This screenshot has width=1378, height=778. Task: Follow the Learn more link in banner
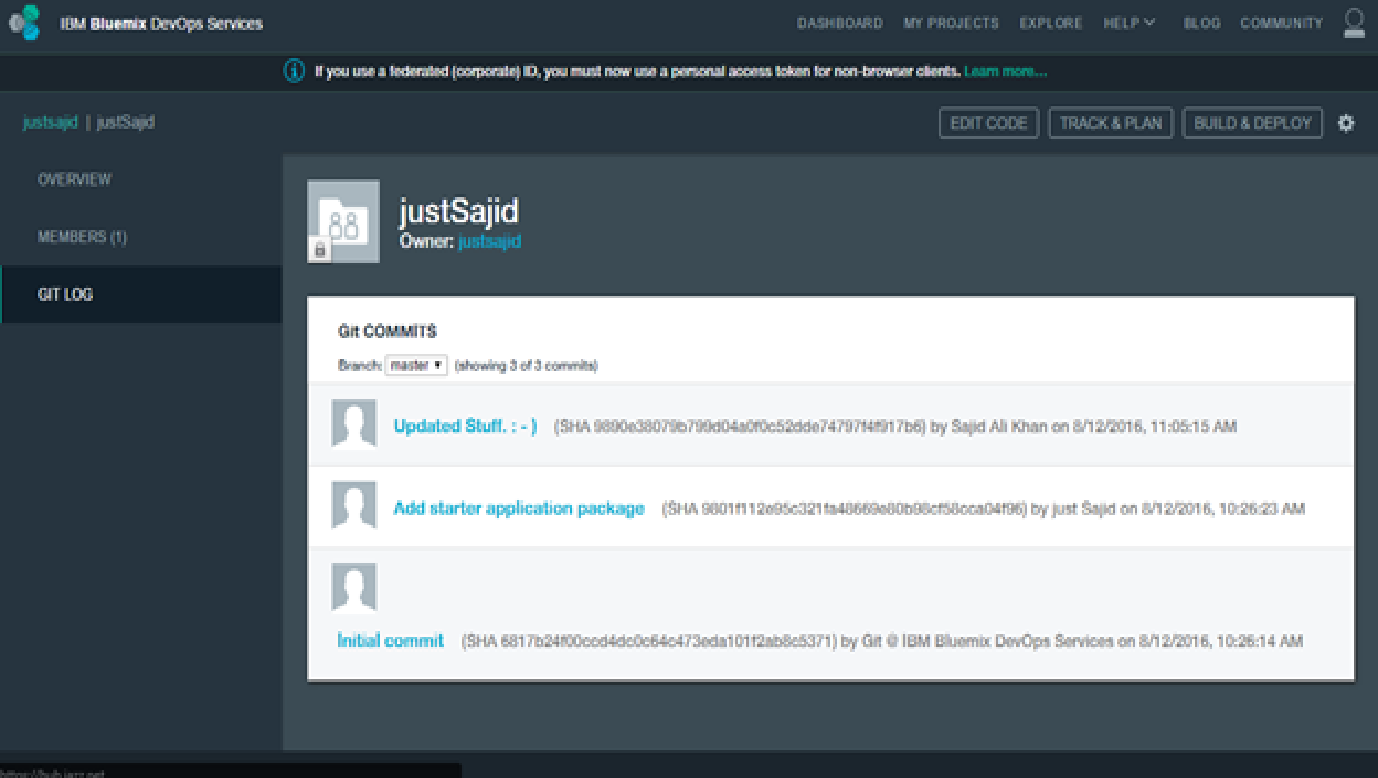coord(1006,72)
